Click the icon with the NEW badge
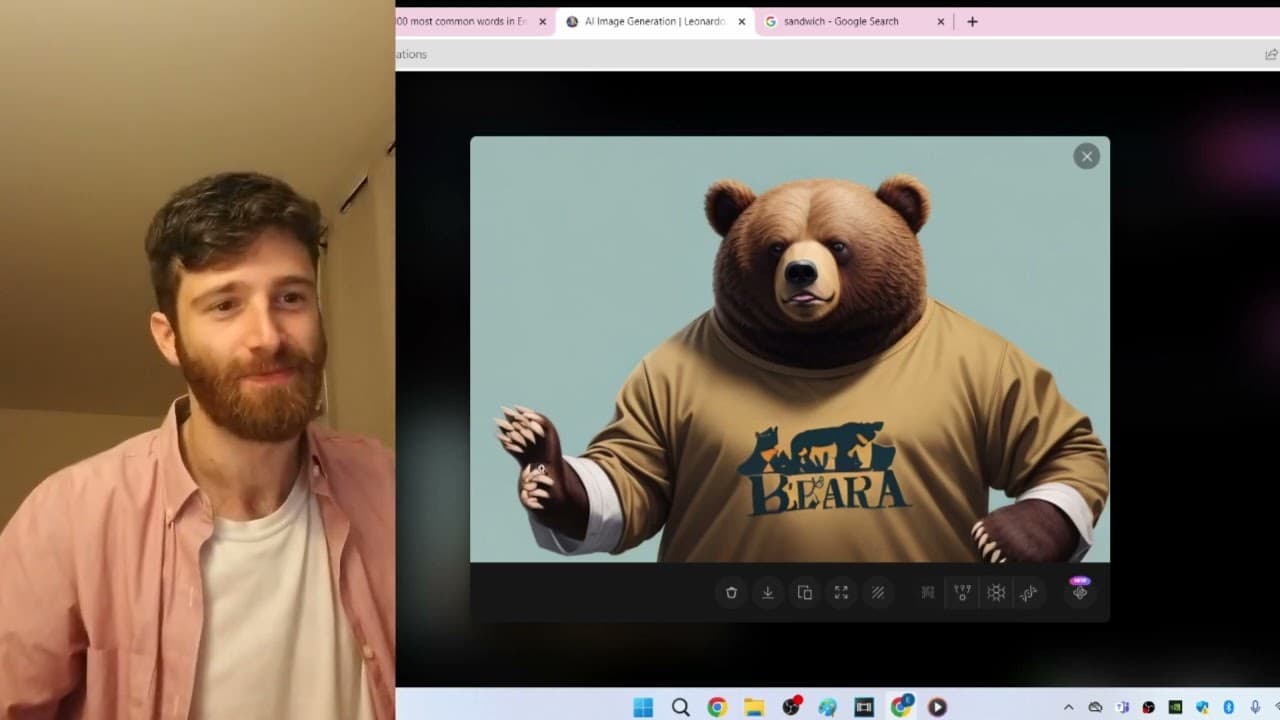1280x720 pixels. (x=1080, y=592)
